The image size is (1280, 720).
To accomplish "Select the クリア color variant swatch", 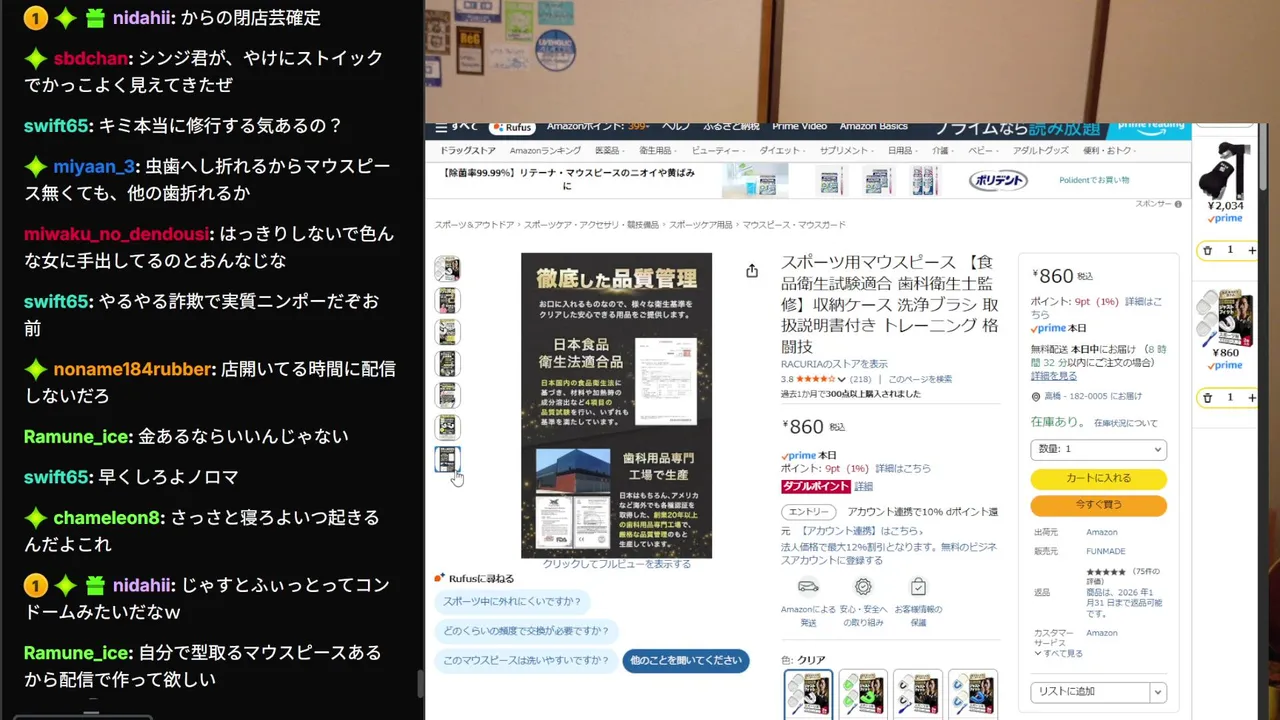I will point(808,694).
